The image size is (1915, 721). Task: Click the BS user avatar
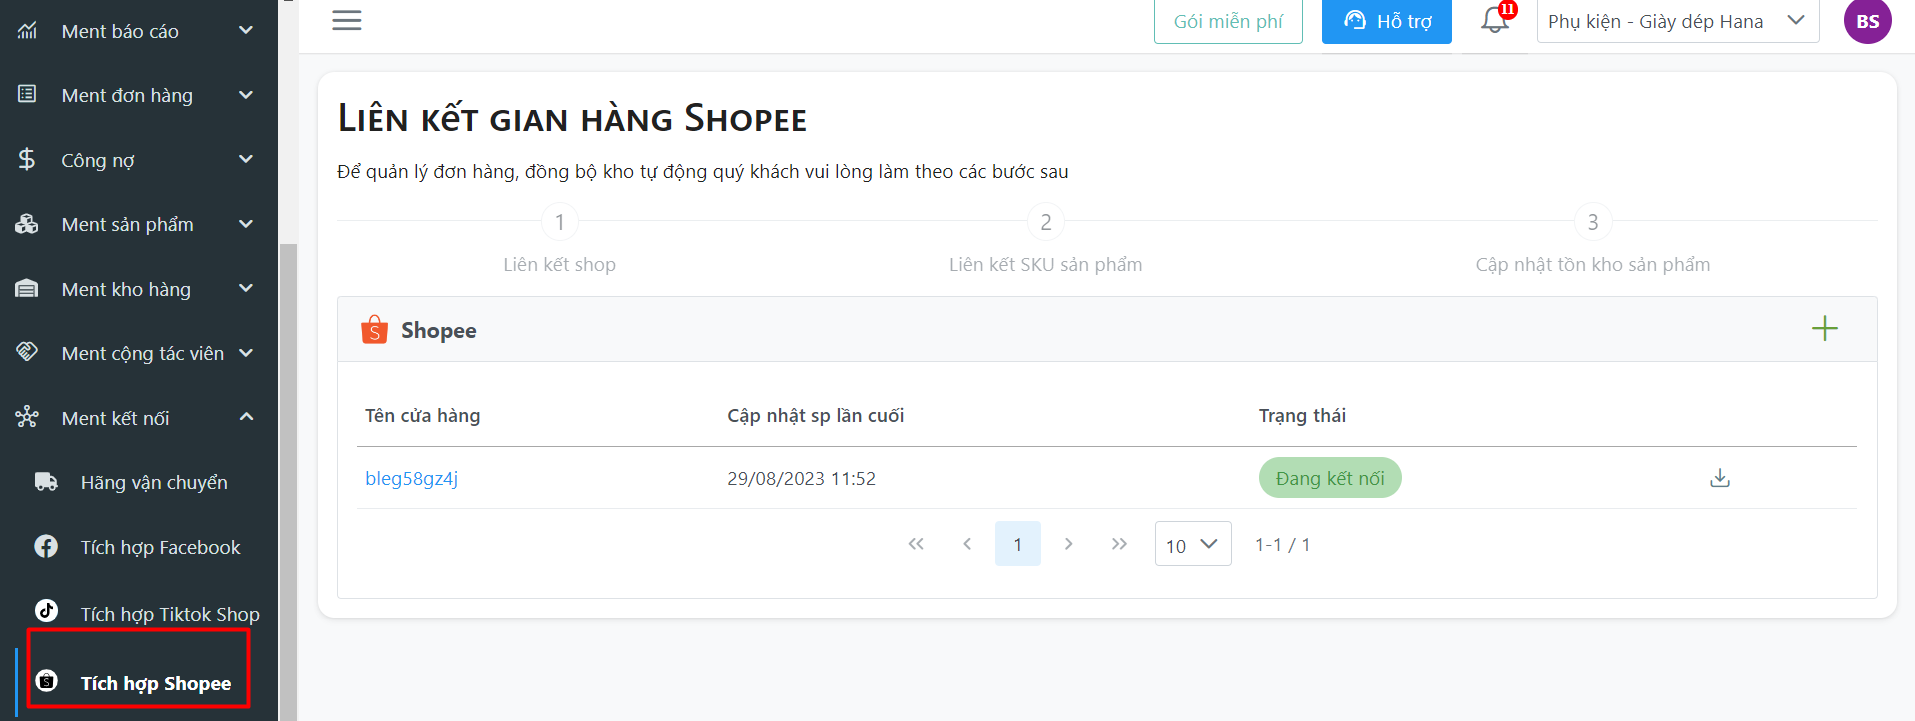pos(1867,21)
